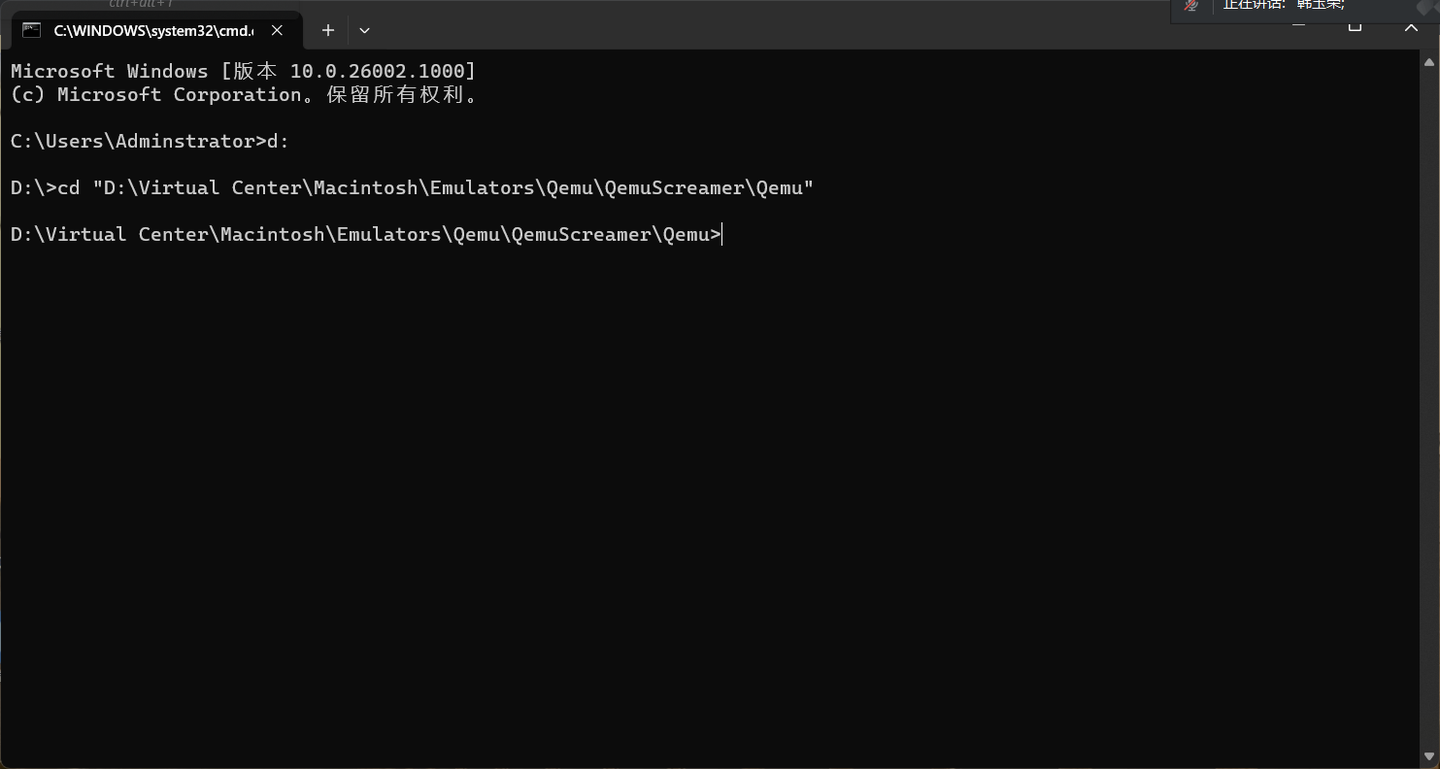Open a new tab with the plus button

tap(327, 30)
